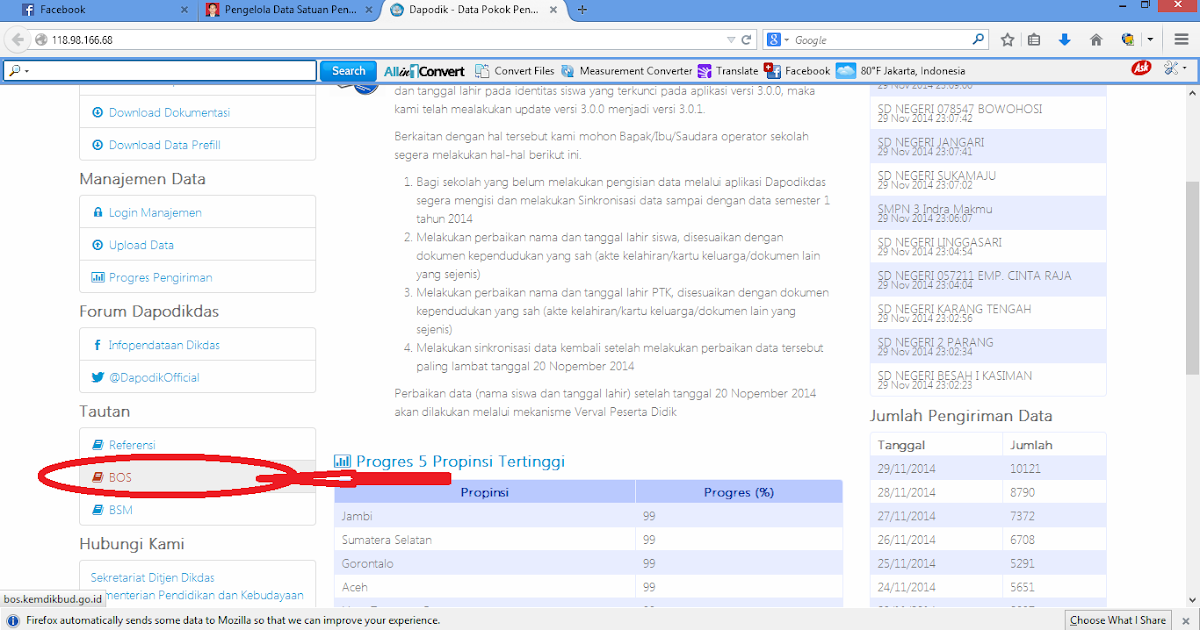1200x630 pixels.
Task: Reload the page with the refresh icon
Action: pos(746,40)
